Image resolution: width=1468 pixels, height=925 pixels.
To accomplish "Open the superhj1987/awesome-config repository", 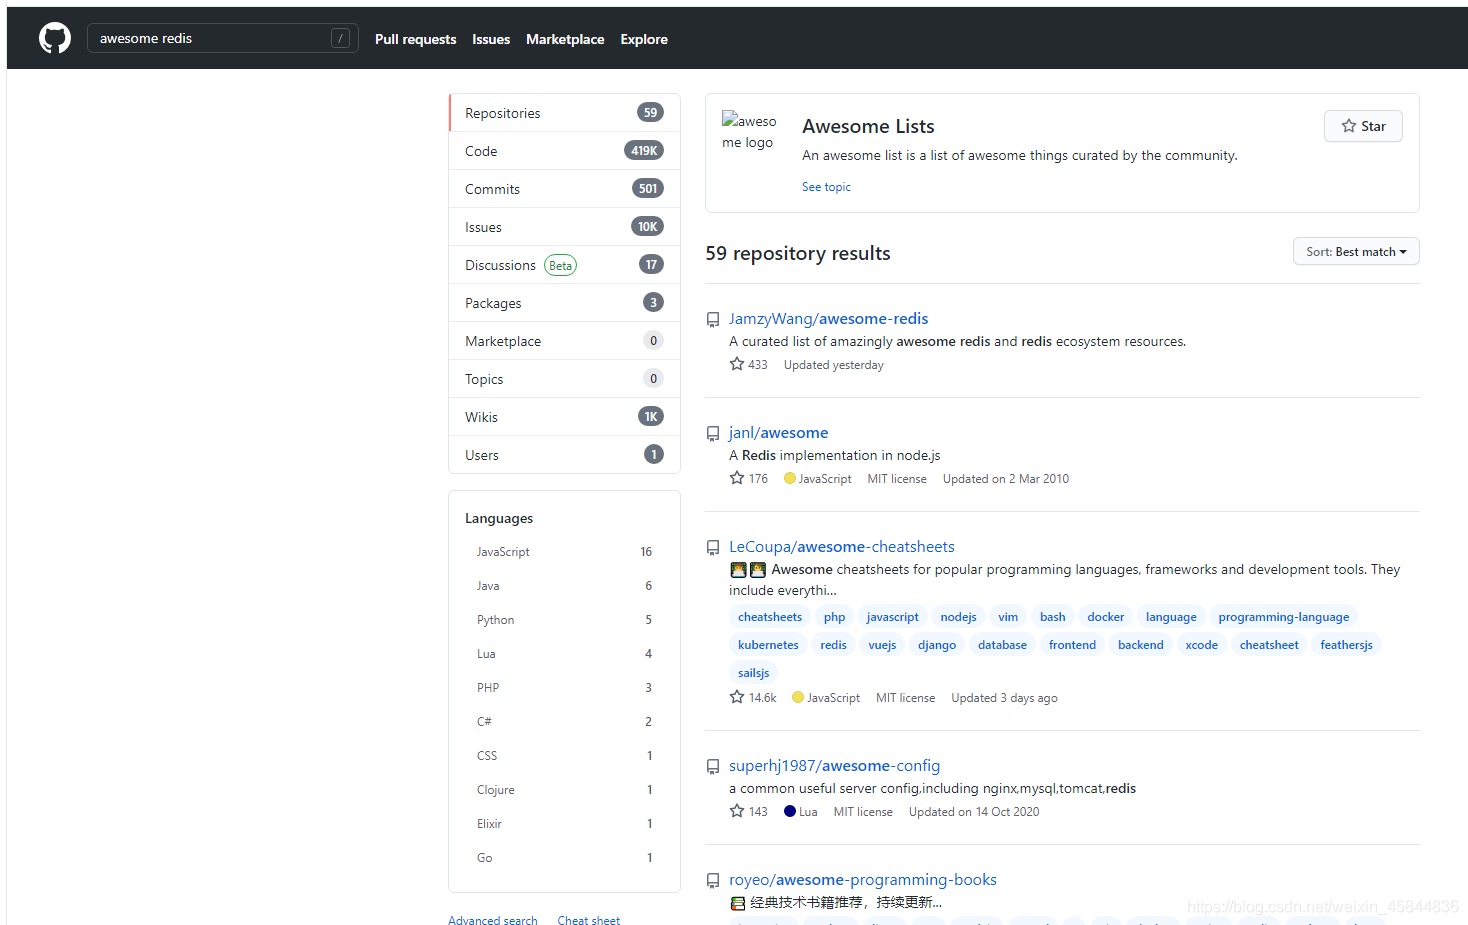I will (834, 766).
